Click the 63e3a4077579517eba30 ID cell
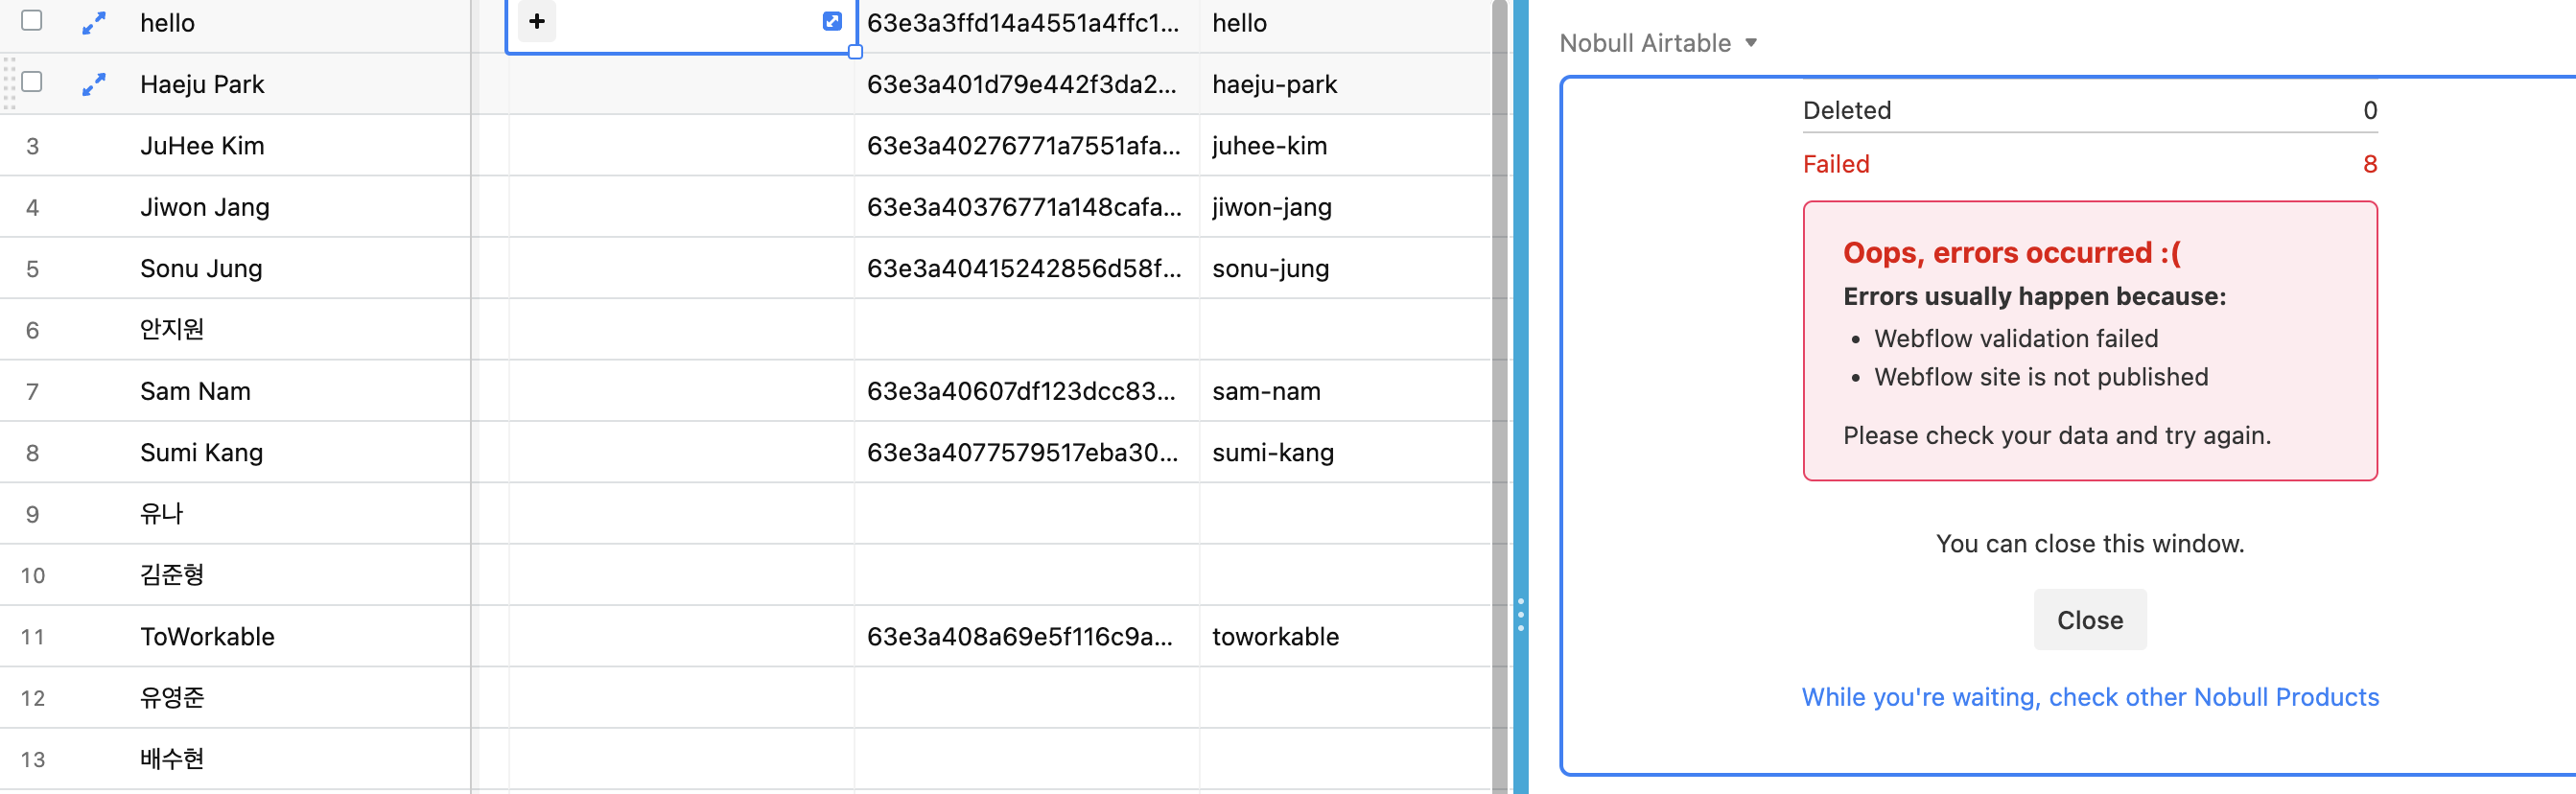The image size is (2576, 794). pyautogui.click(x=1027, y=452)
